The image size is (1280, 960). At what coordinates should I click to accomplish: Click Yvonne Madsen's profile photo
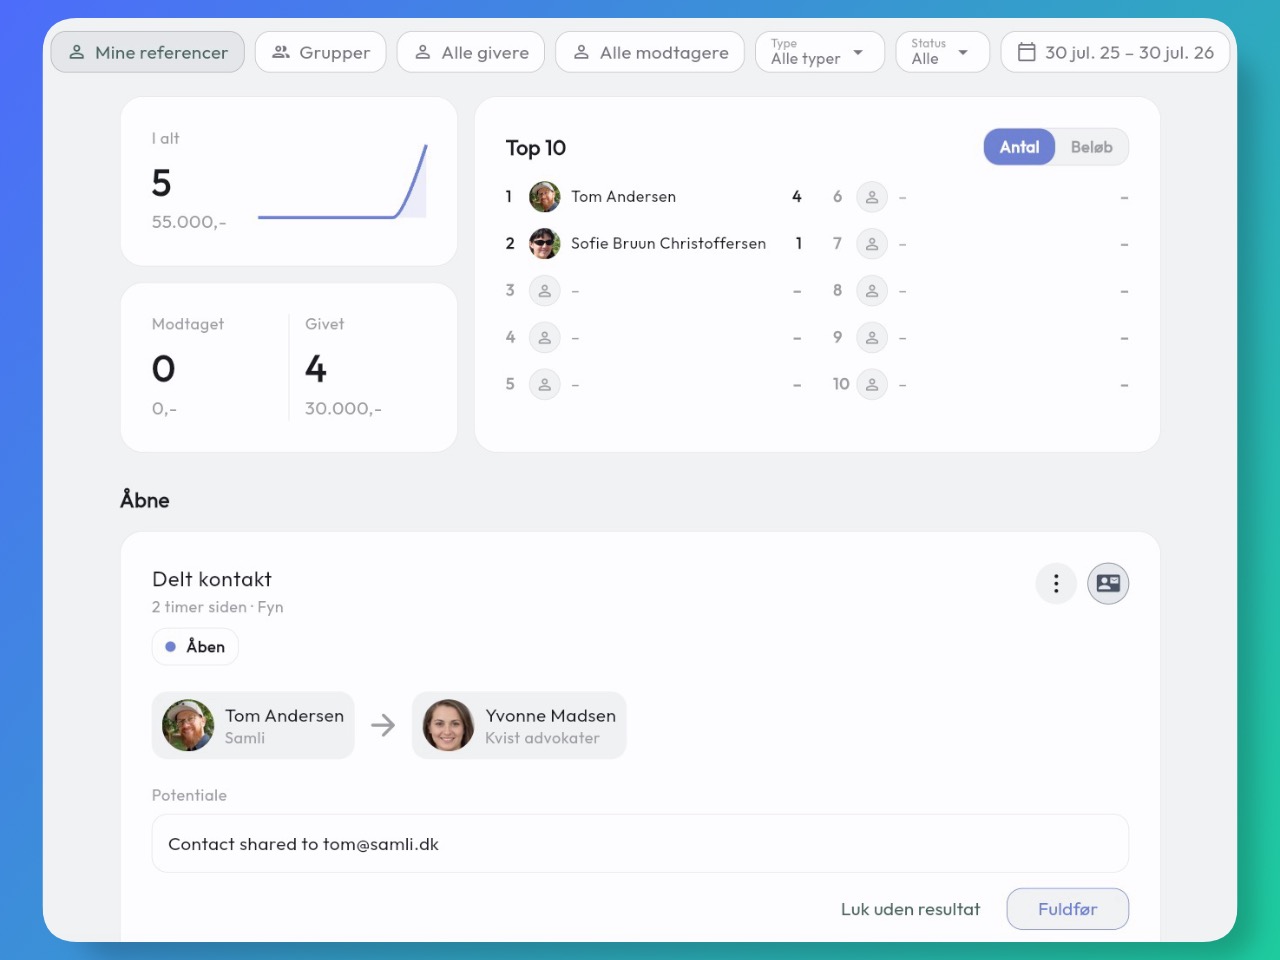point(448,725)
